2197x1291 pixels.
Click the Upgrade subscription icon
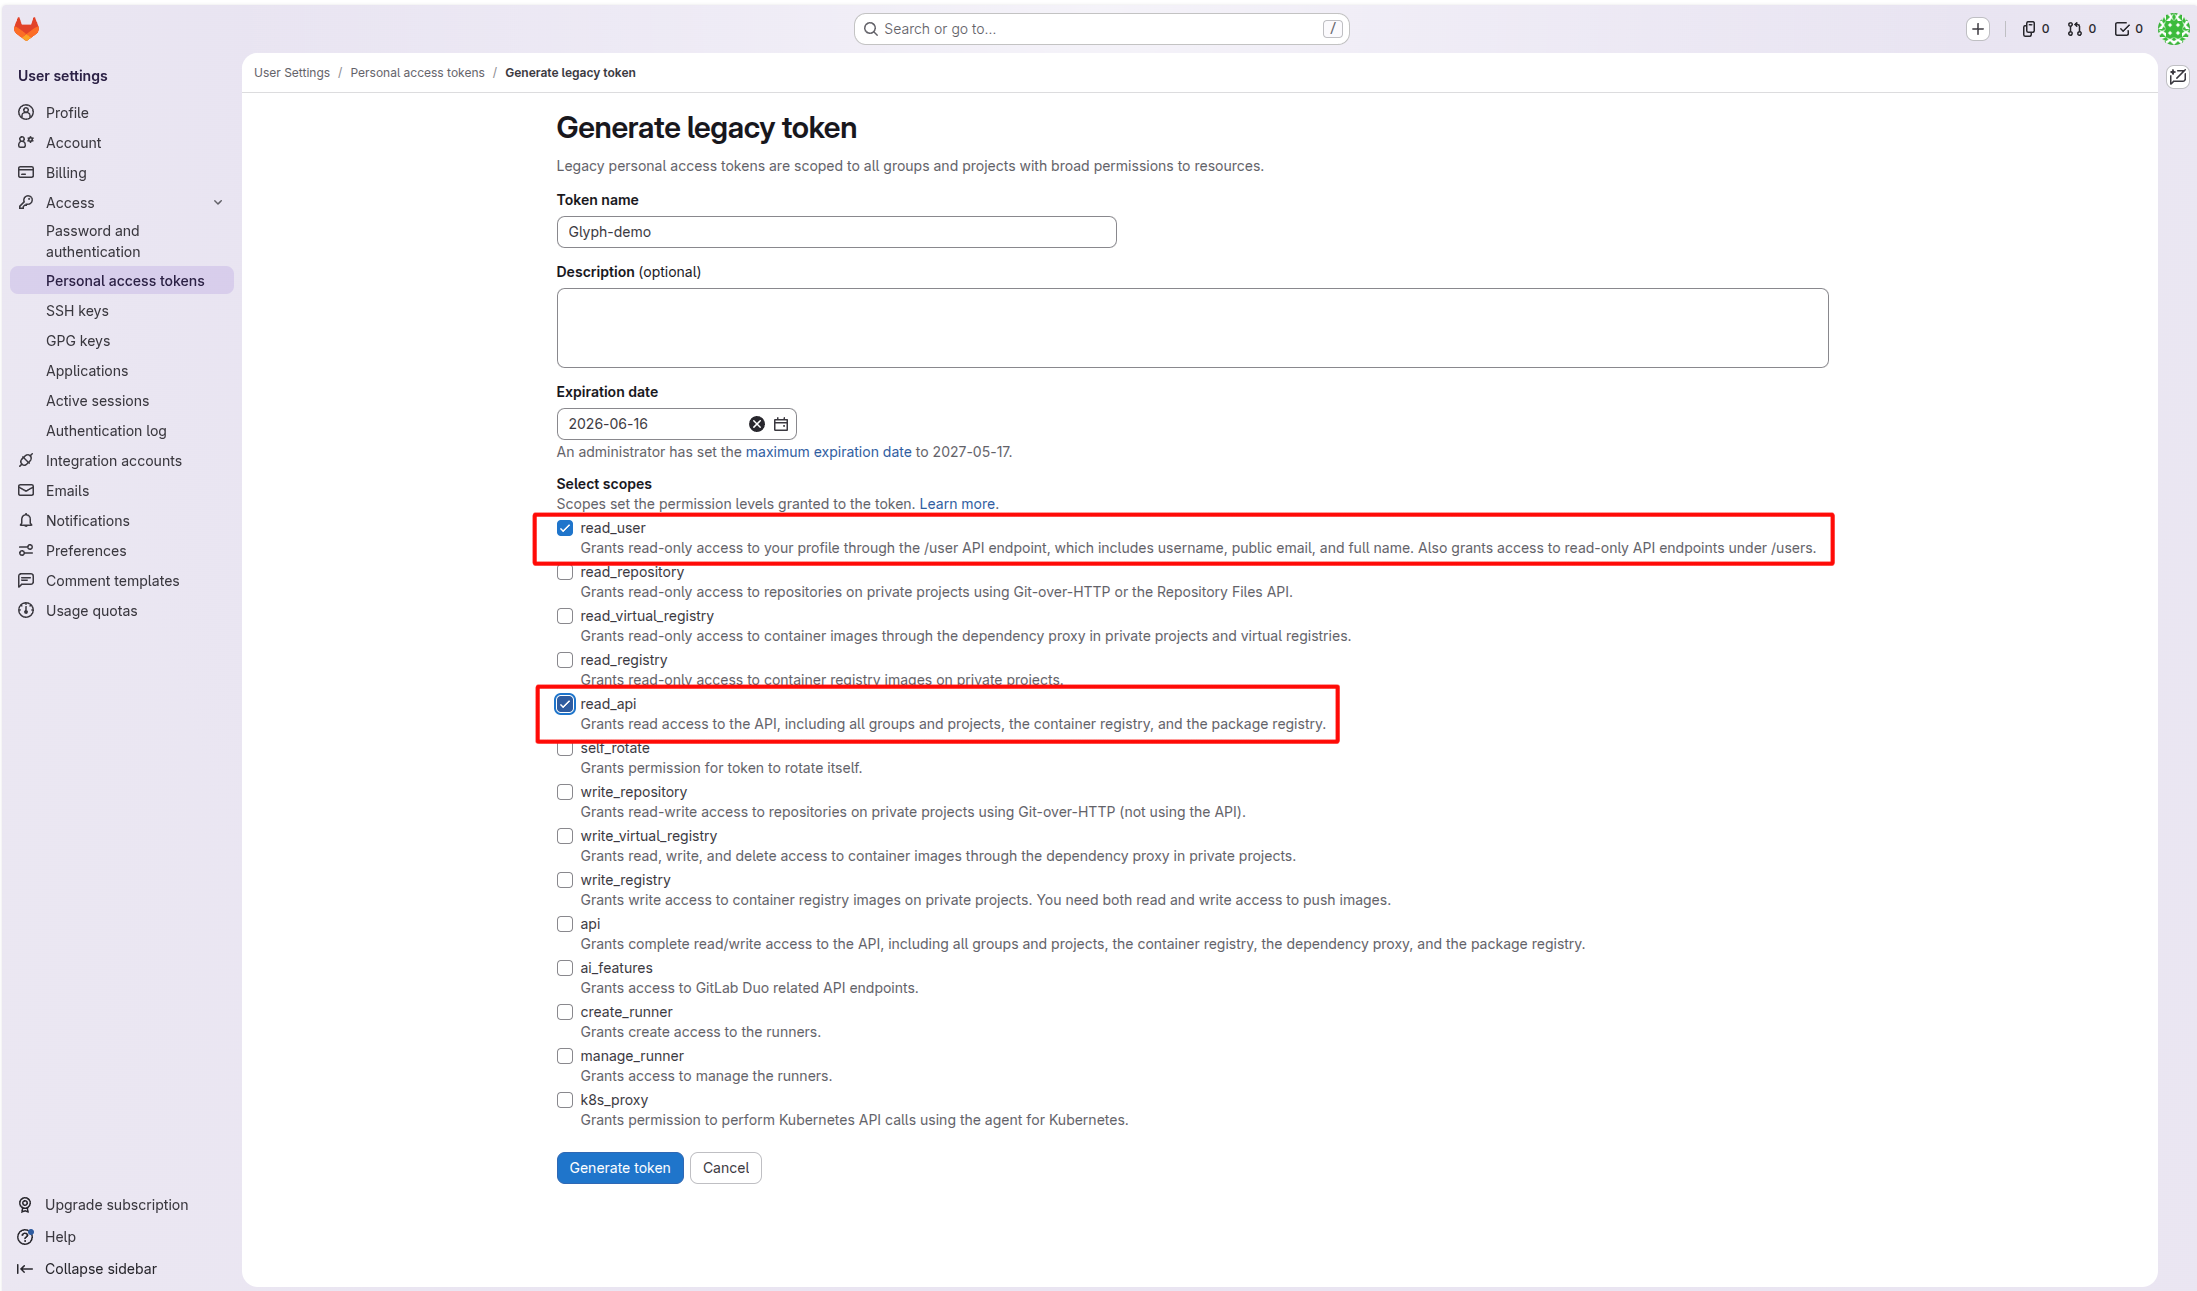coord(26,1204)
